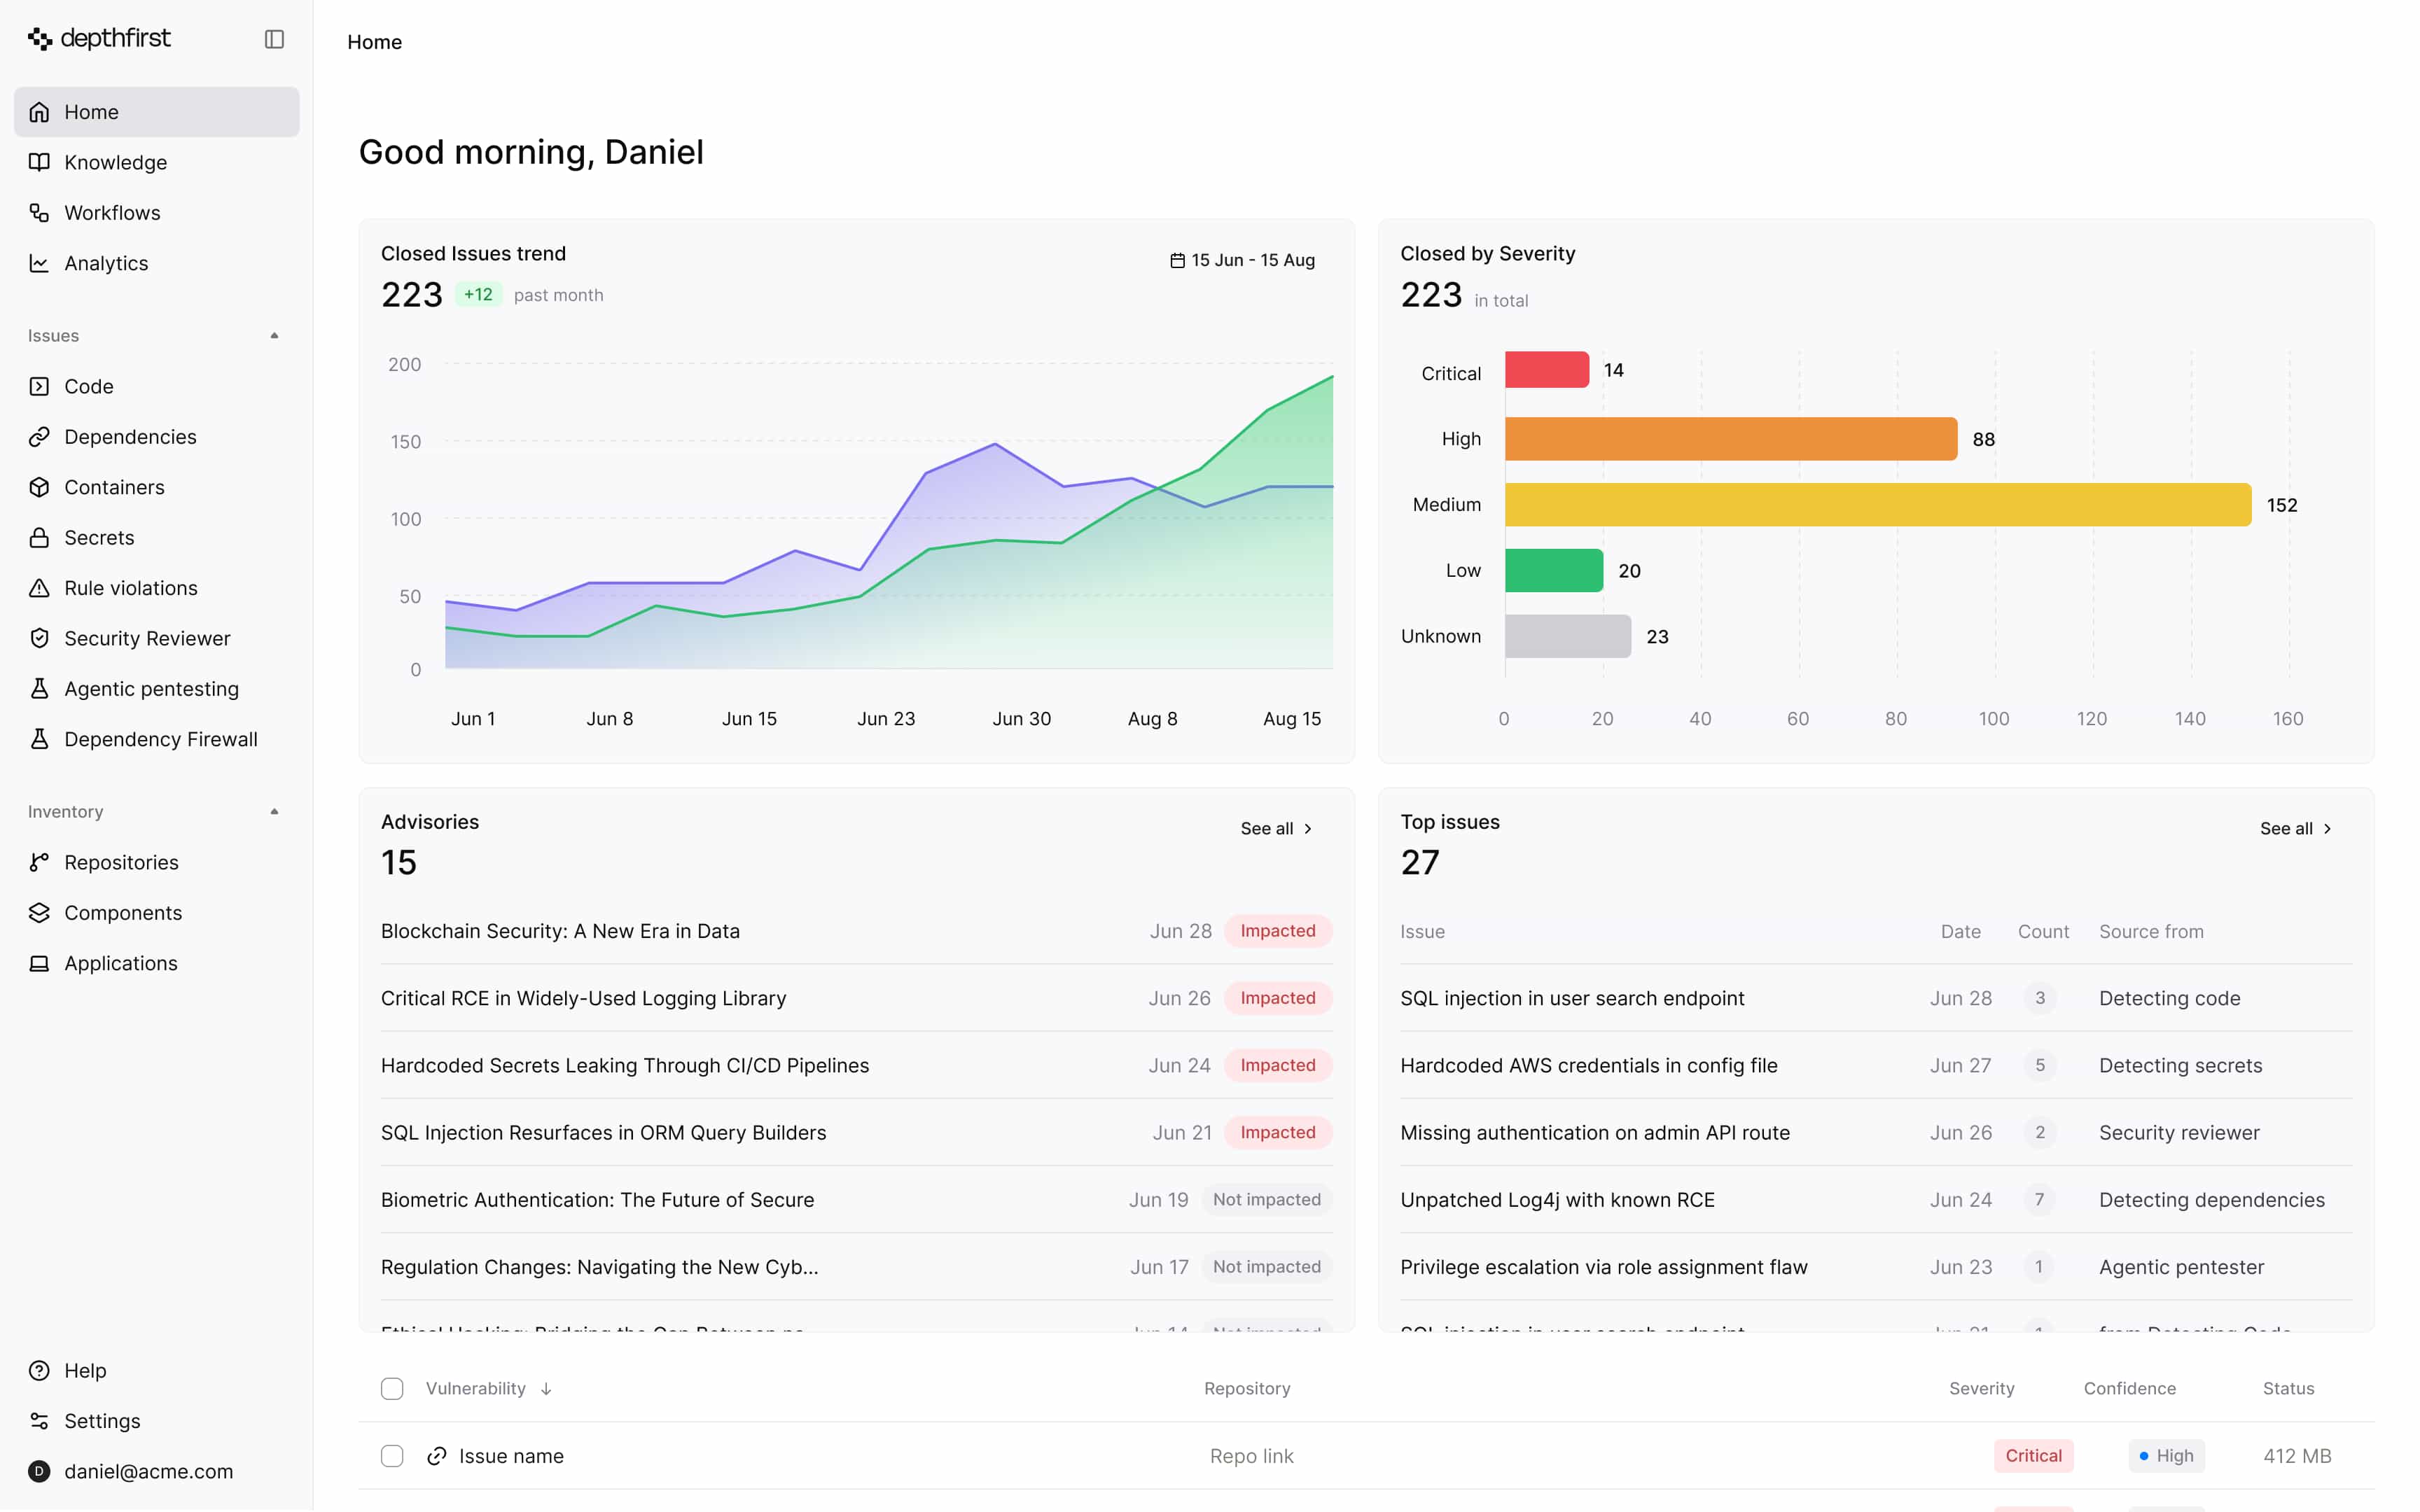Open the 15 Jun - 15 Aug date picker
The height and width of the screenshot is (1512, 2420).
(1242, 260)
